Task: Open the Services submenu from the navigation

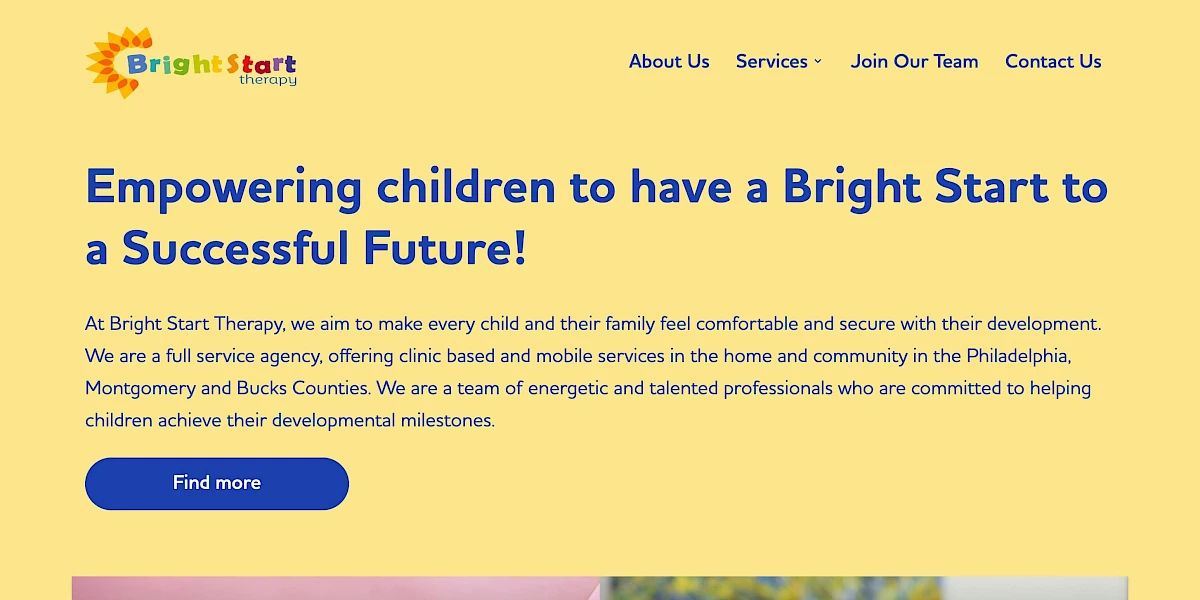Action: click(779, 62)
